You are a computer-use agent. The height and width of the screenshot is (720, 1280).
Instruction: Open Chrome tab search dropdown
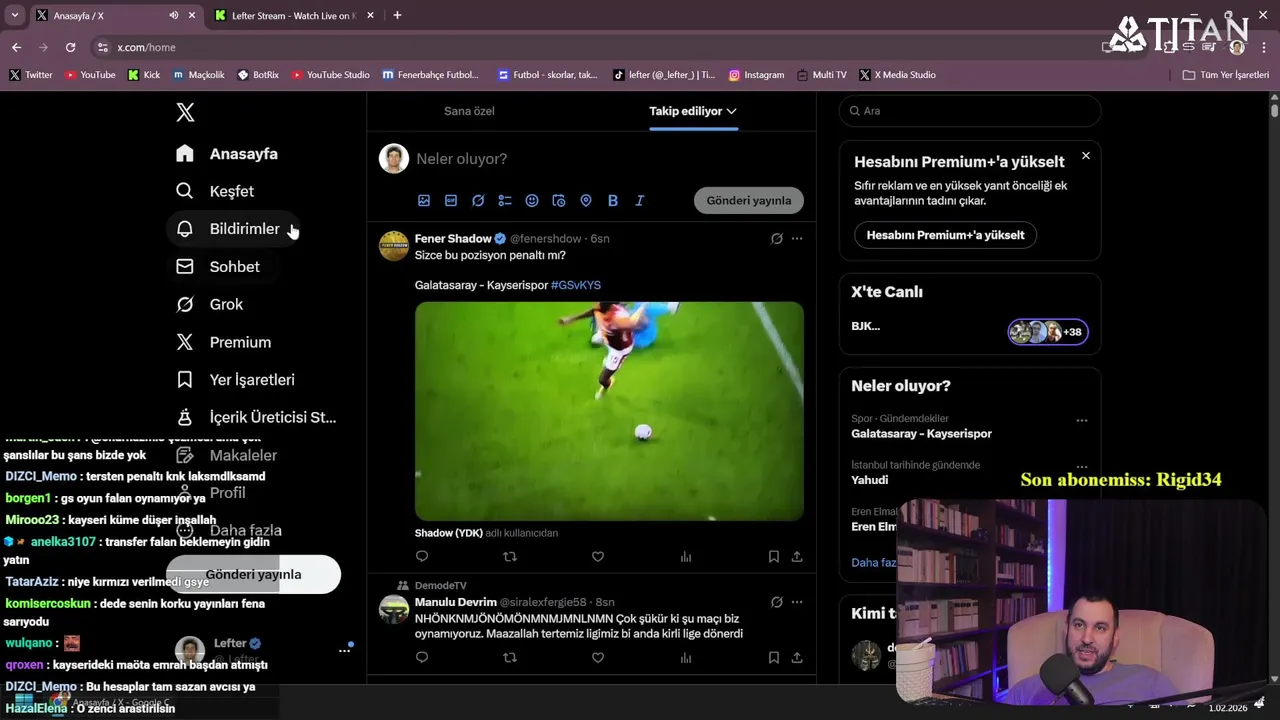point(14,15)
